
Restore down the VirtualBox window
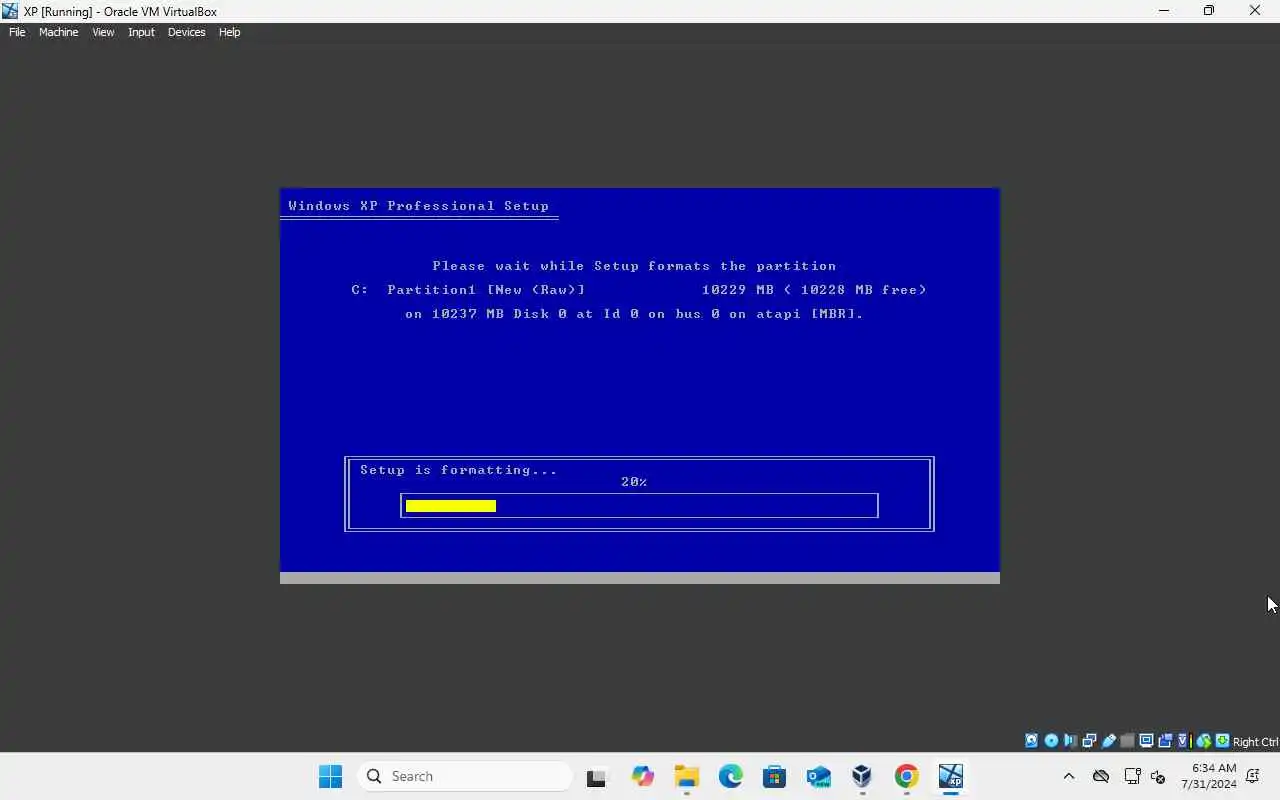1209,11
